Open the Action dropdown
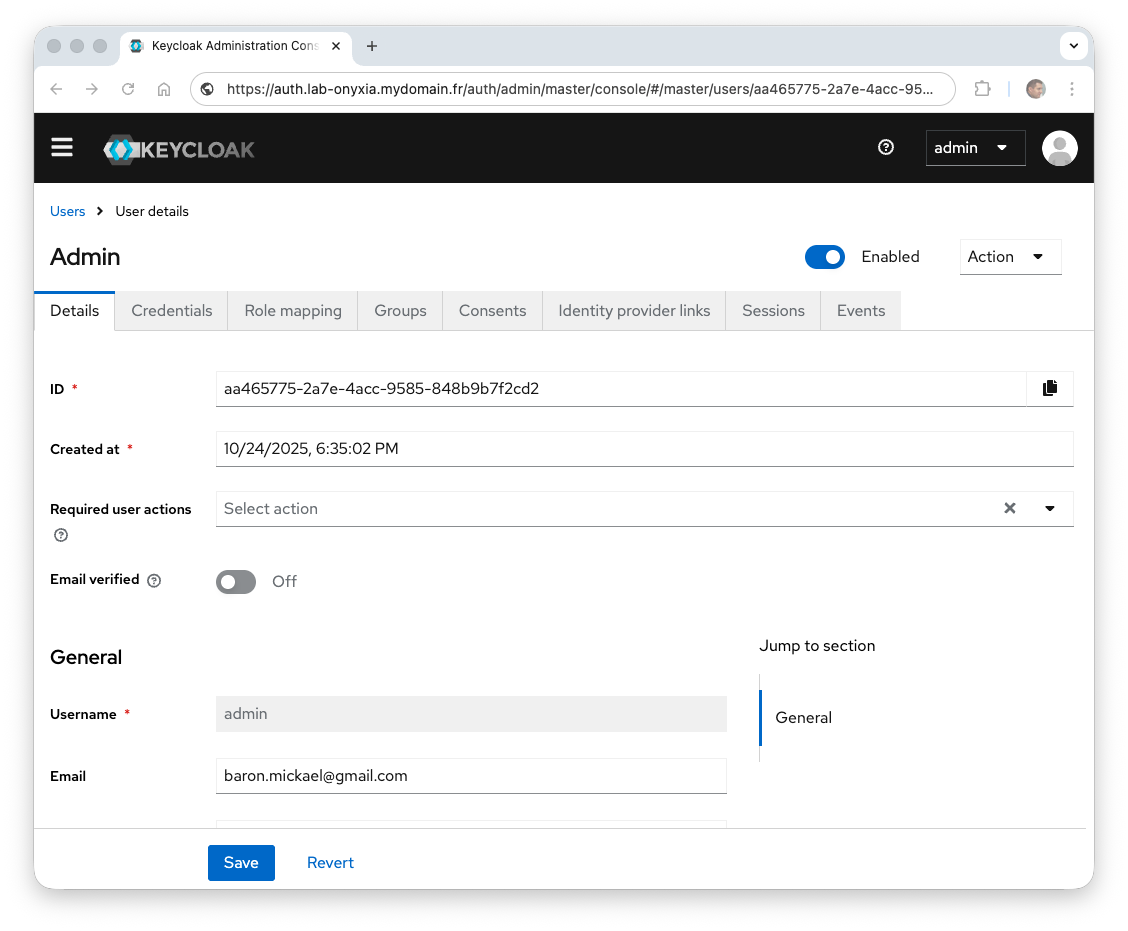The width and height of the screenshot is (1128, 931). coord(1010,257)
